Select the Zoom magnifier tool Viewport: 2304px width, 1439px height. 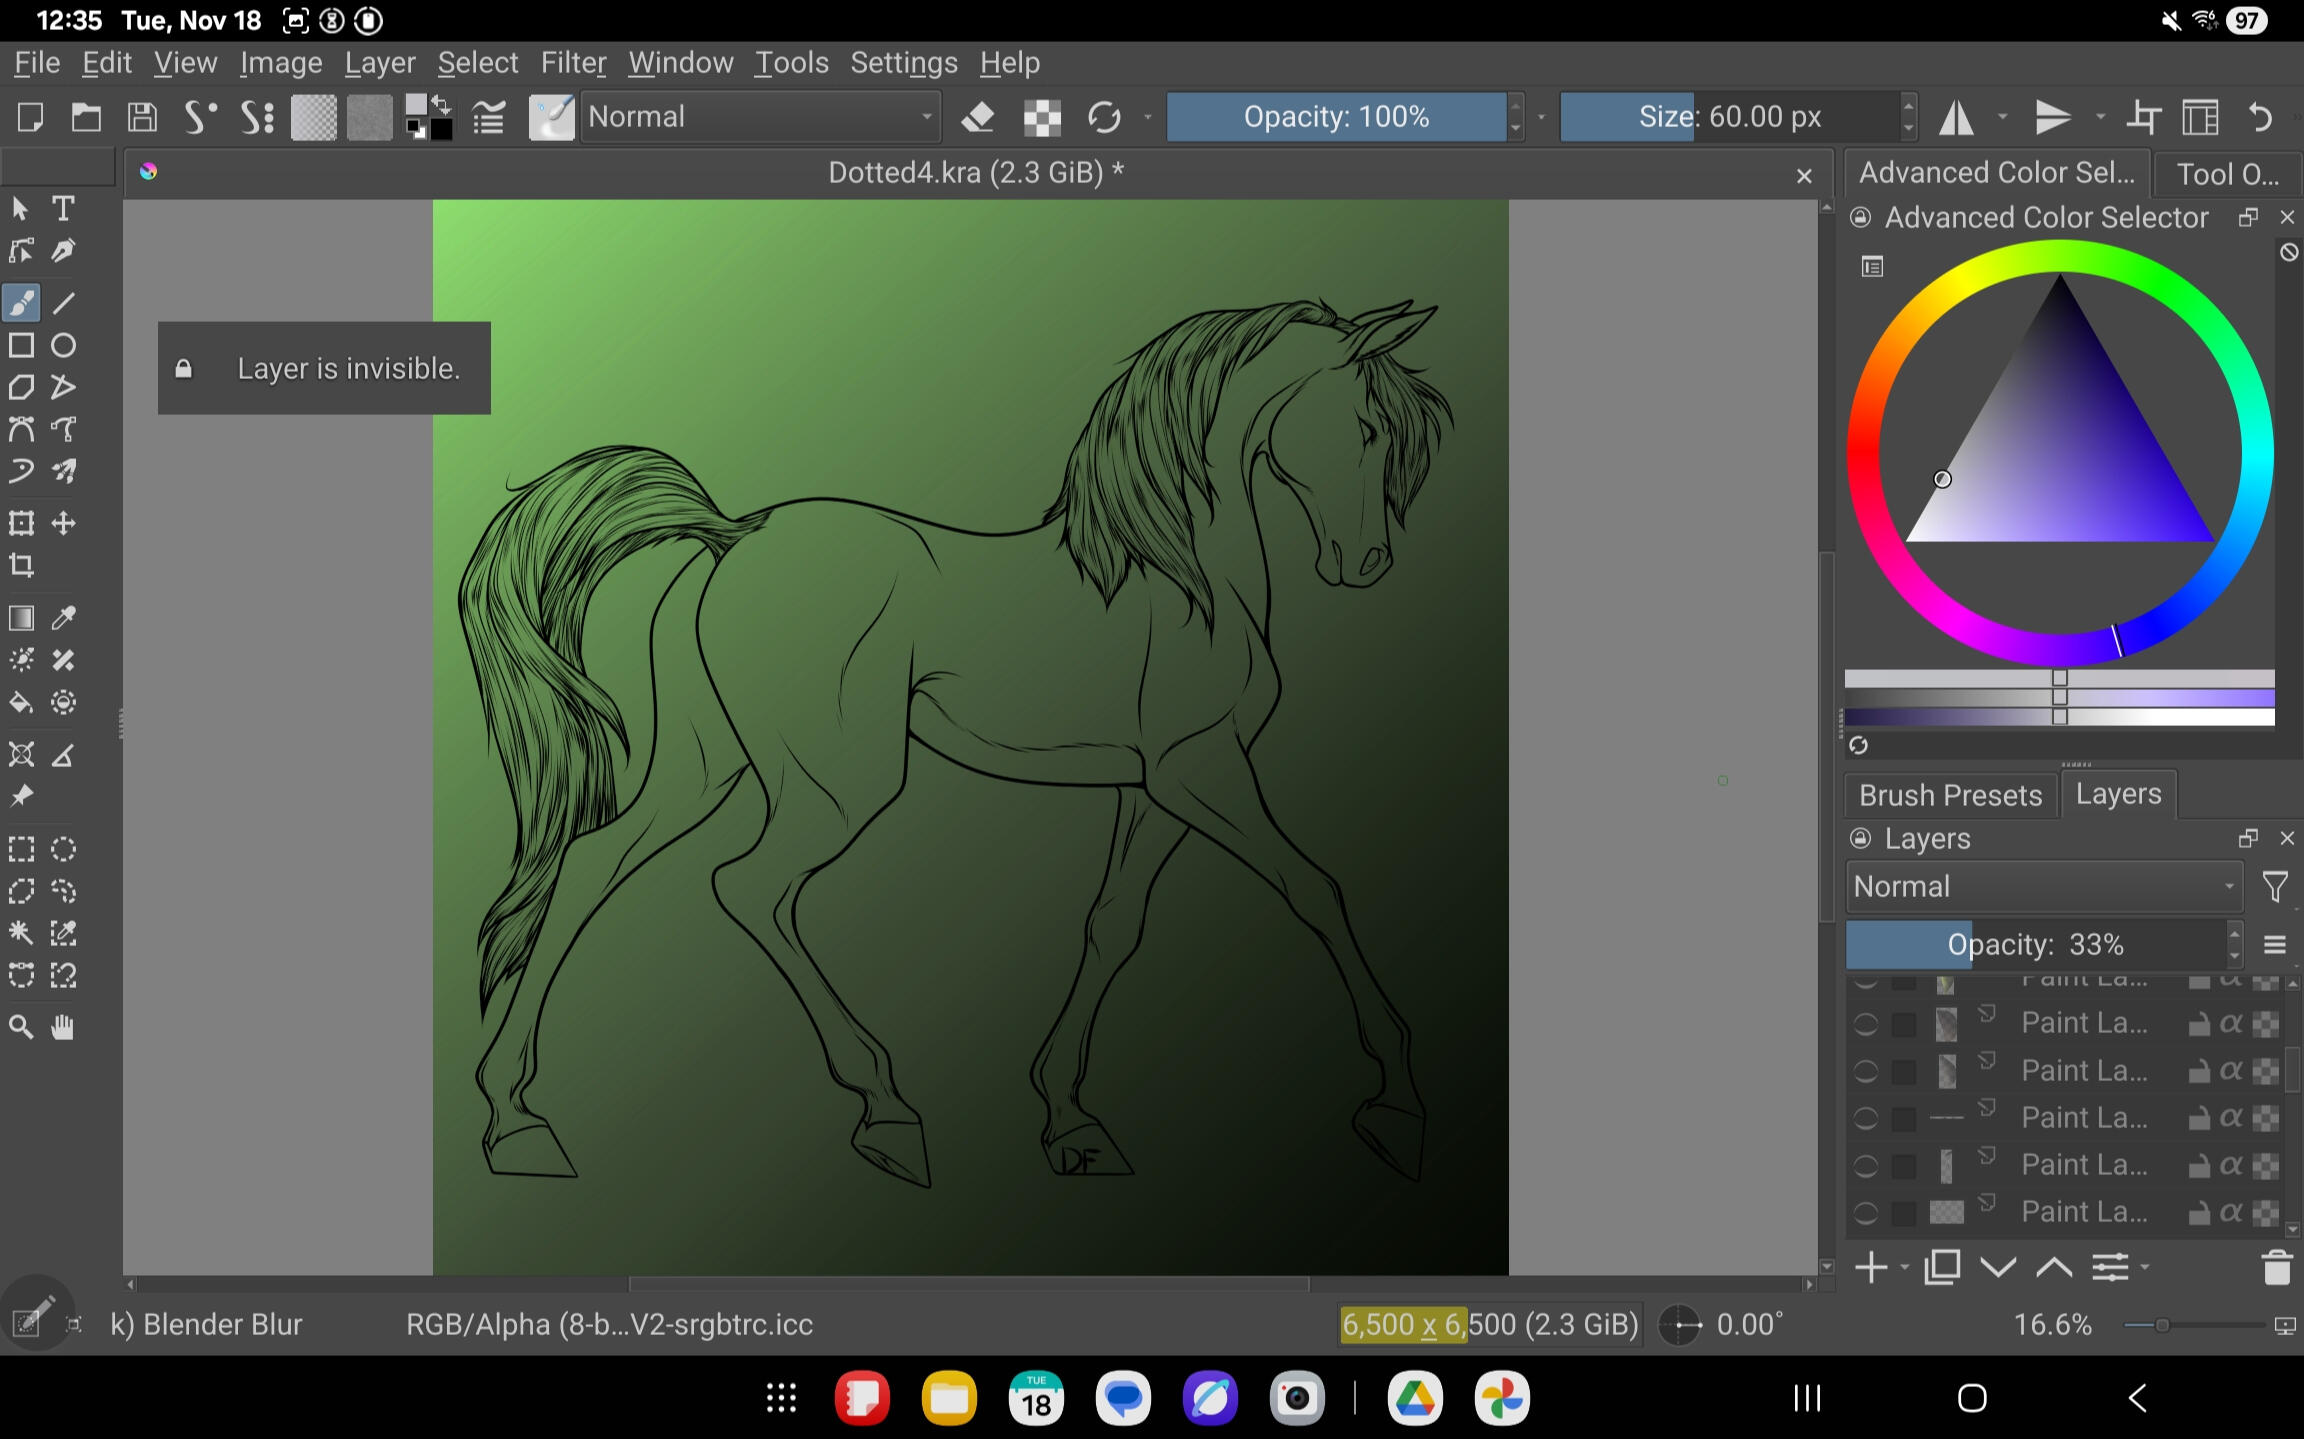[x=21, y=1027]
